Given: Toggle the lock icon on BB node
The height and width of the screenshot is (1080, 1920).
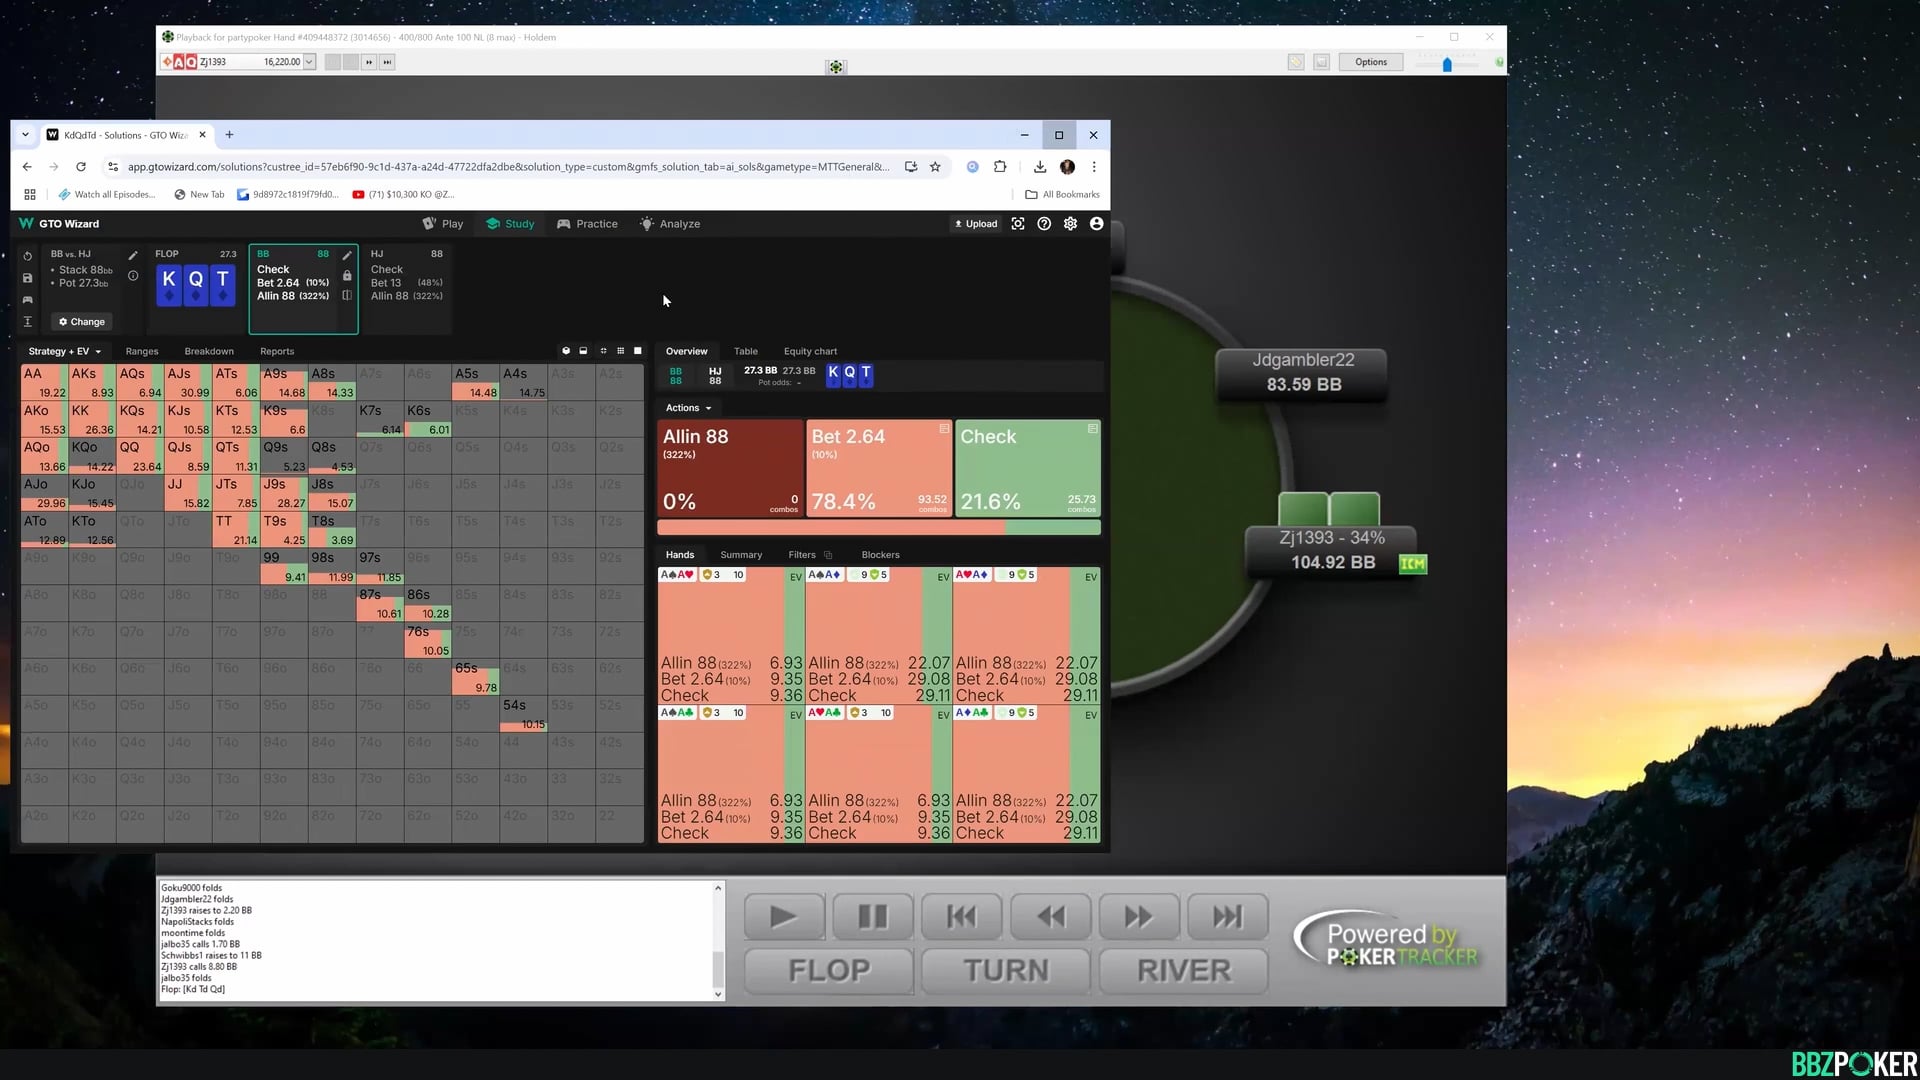Looking at the screenshot, I should coord(347,276).
